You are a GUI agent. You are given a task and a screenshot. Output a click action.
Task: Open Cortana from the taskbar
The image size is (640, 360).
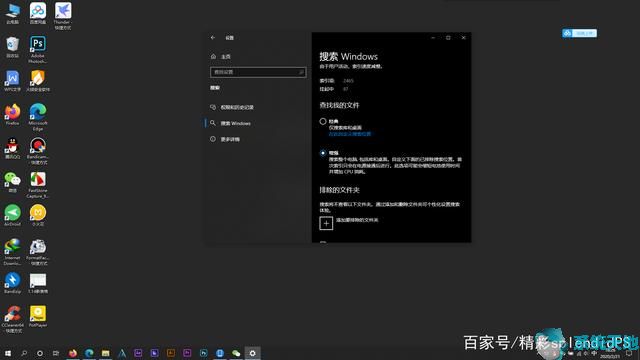(x=40, y=353)
